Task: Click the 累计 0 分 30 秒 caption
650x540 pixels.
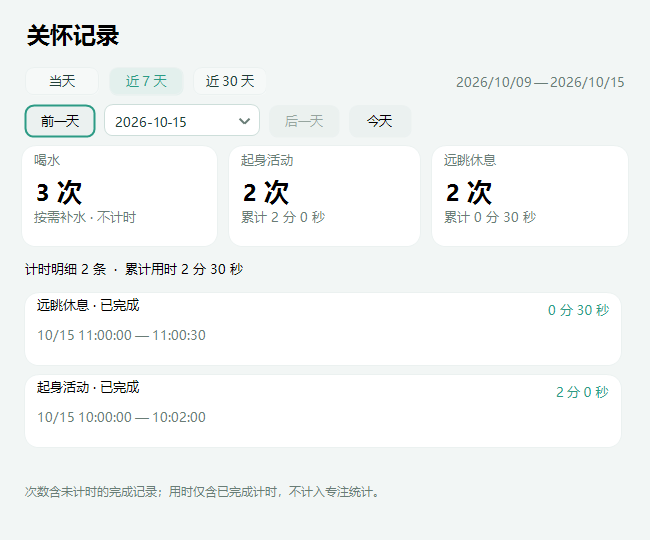Action: (490, 217)
